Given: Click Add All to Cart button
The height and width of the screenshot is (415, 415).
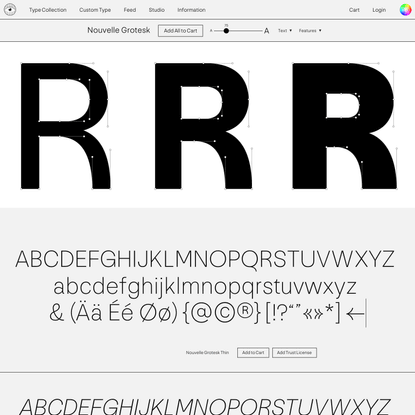Looking at the screenshot, I should [x=180, y=31].
